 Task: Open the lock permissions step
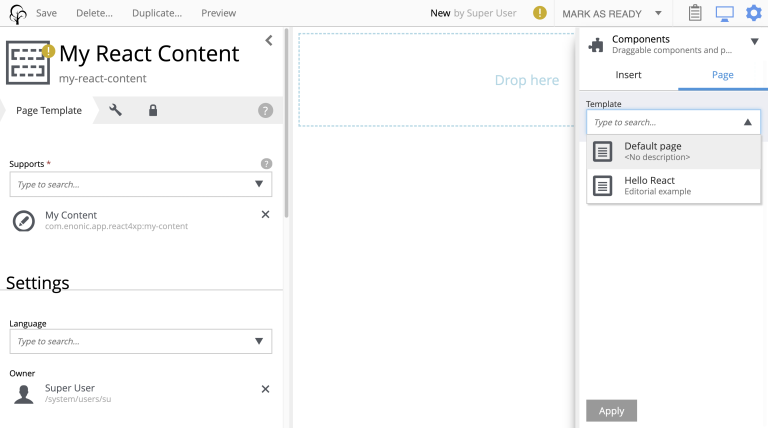pyautogui.click(x=153, y=110)
